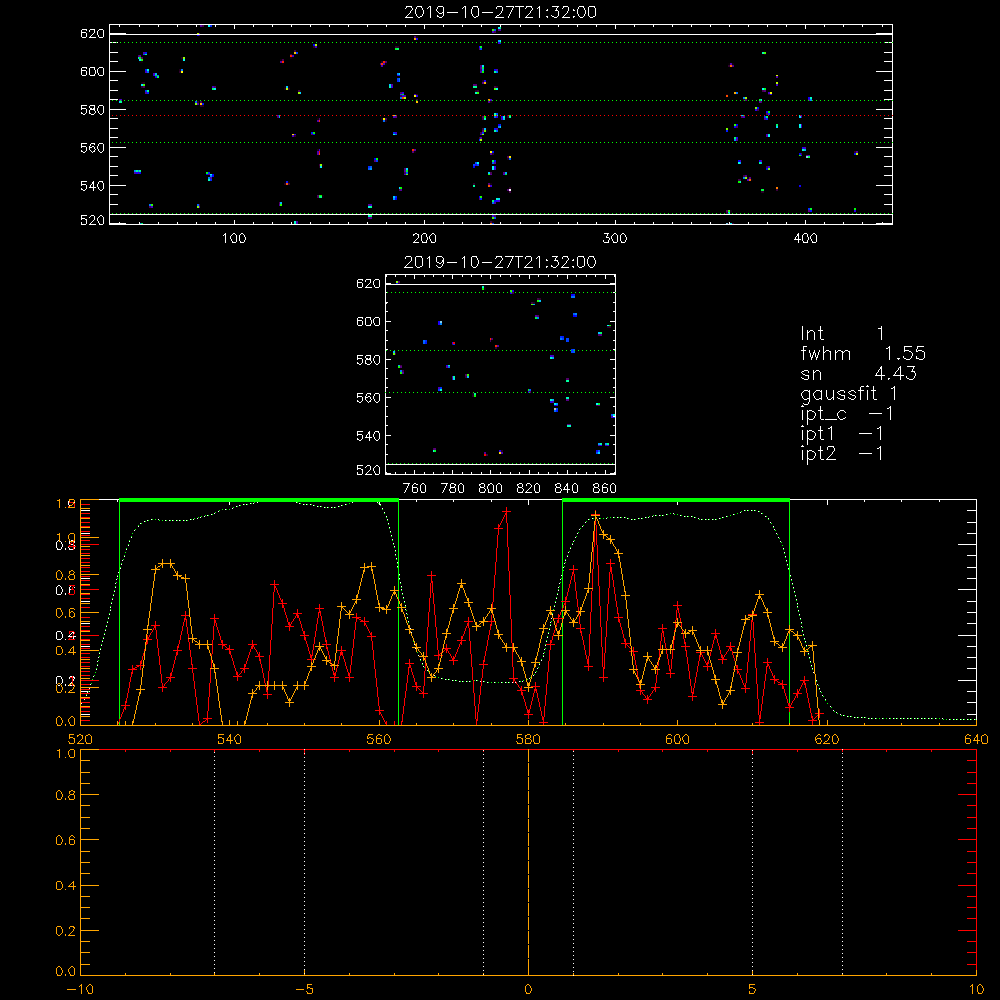
Task: Click the 'ipt_c -1' label
Action: (847, 414)
